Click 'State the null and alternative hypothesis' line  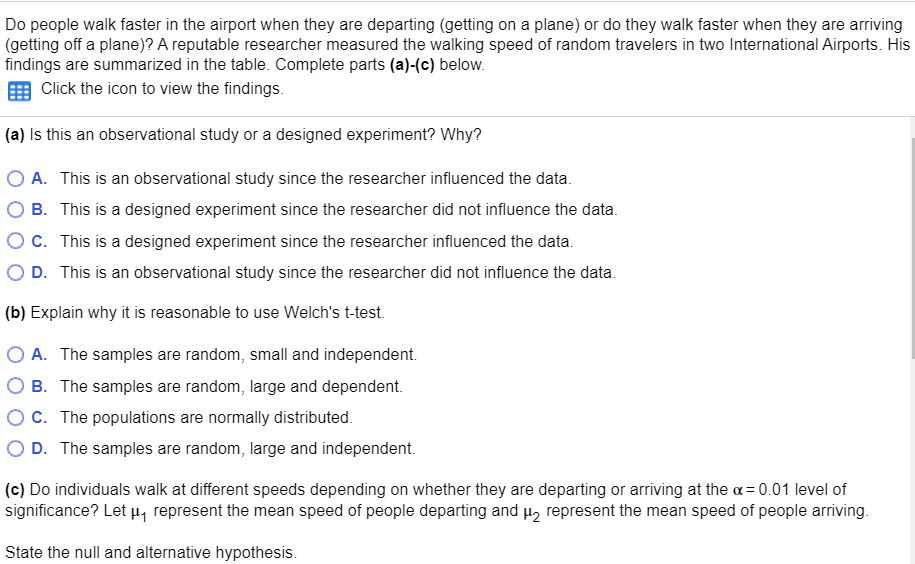click(151, 552)
